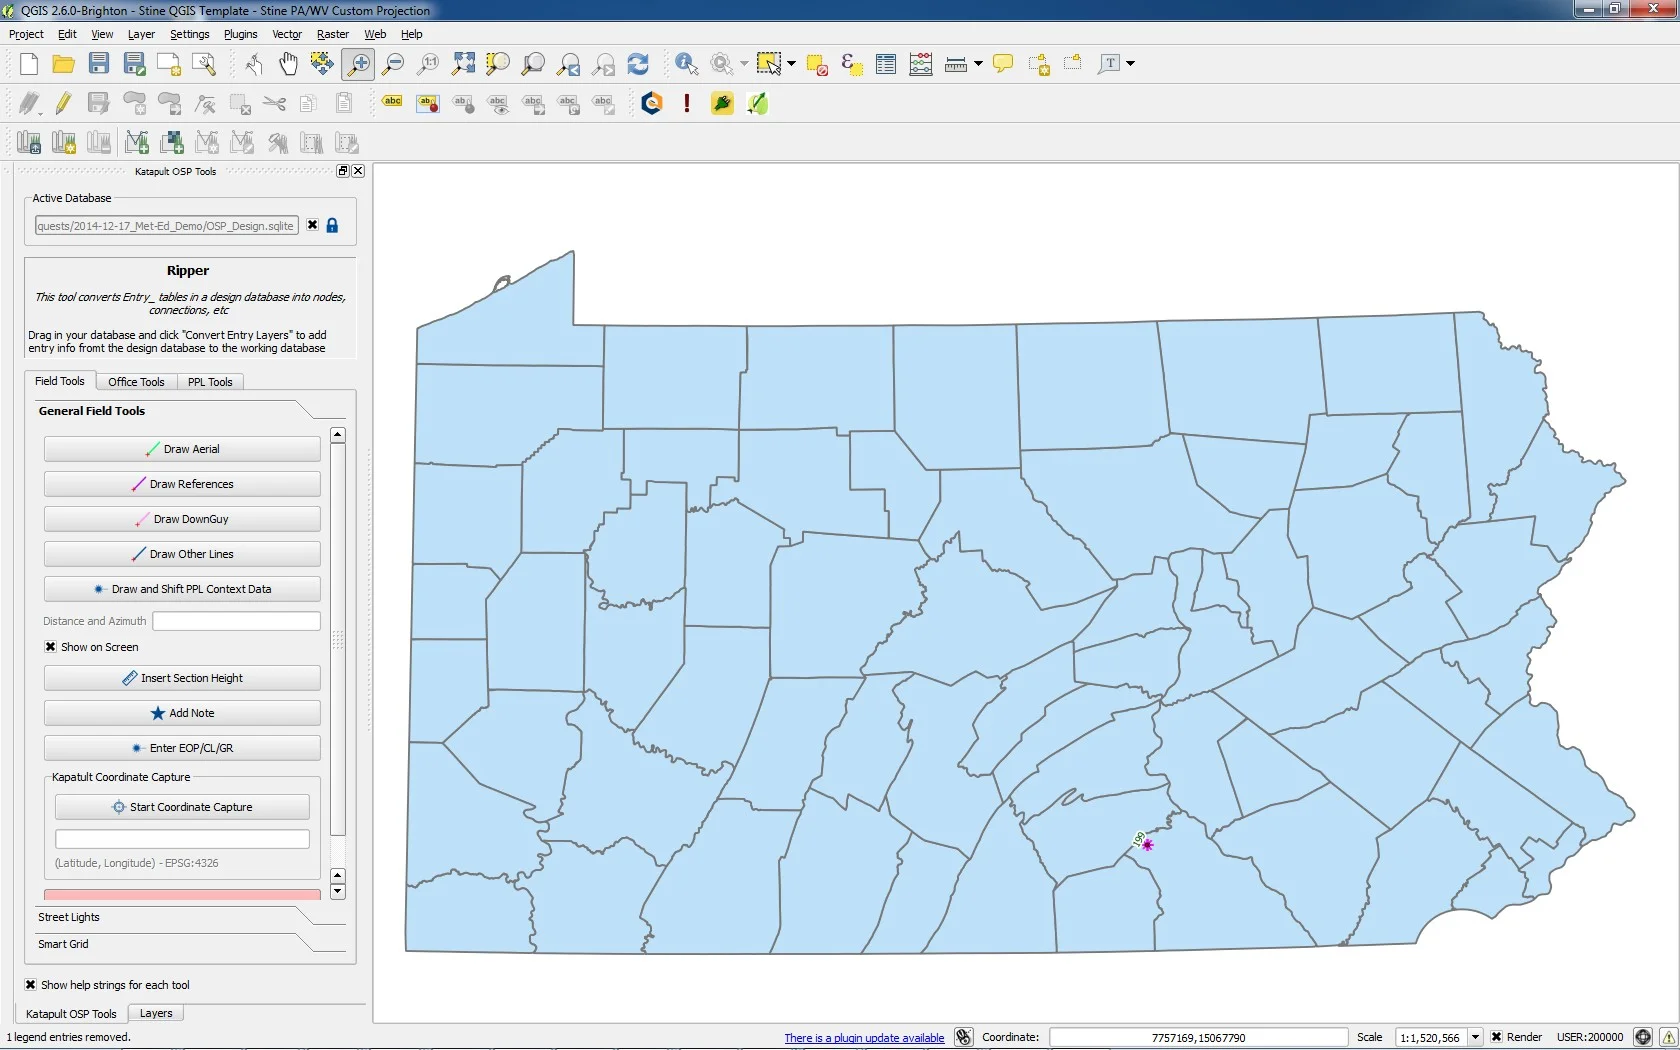This screenshot has width=1680, height=1050.
Task: Click the Draw DownGuy button
Action: coord(182,519)
